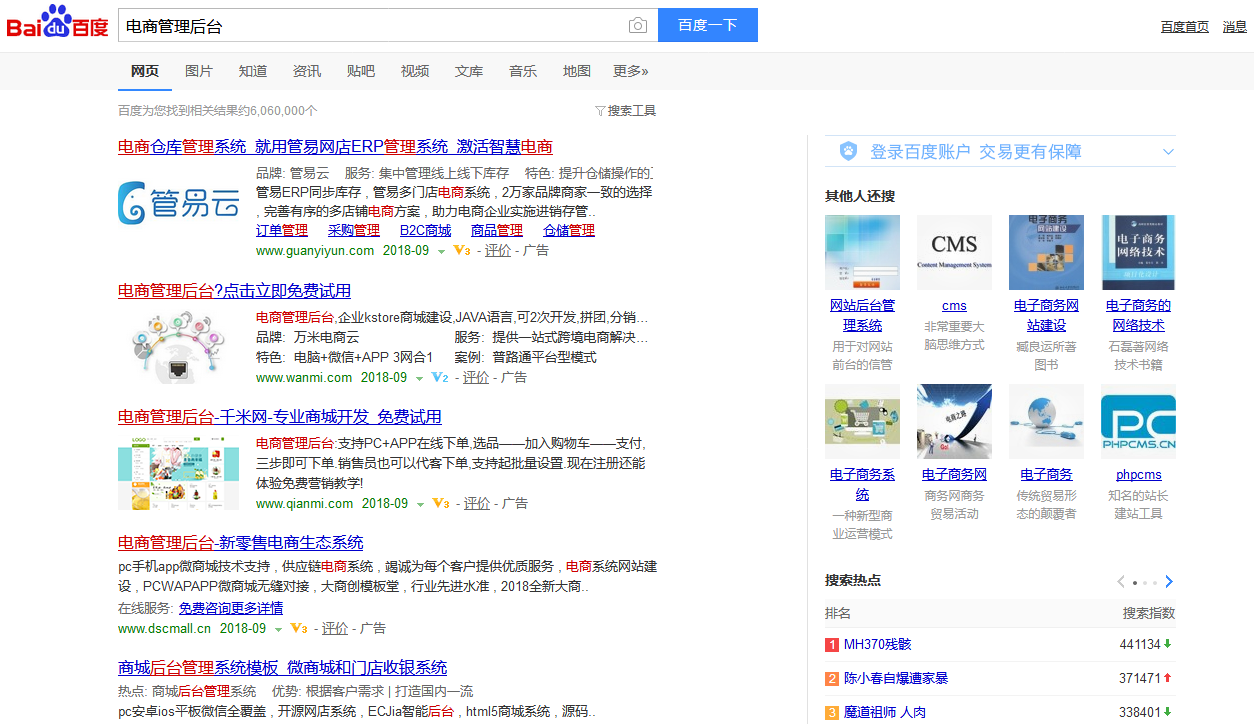The image size is (1254, 724).
Task: Open the 电商管理后台-千米网 result link
Action: 279,417
